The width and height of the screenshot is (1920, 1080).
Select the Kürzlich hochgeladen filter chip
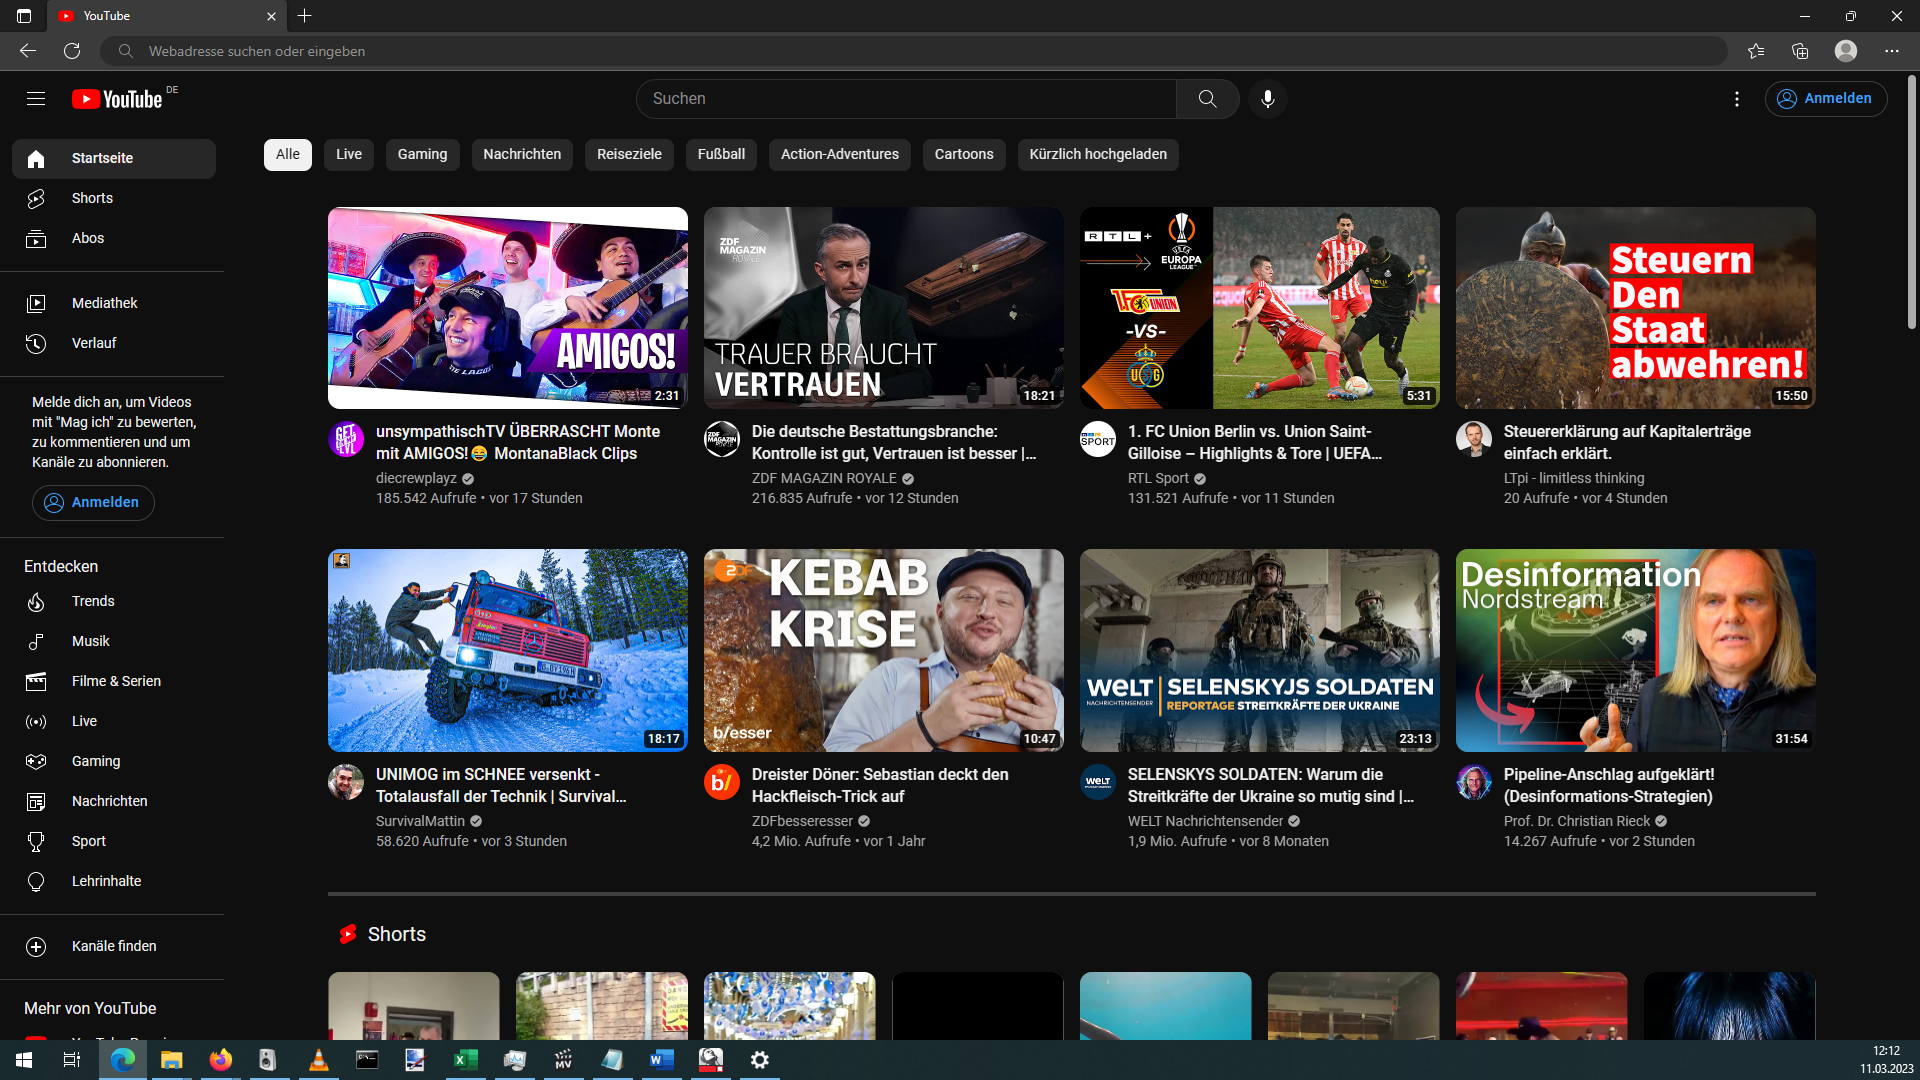coord(1098,154)
